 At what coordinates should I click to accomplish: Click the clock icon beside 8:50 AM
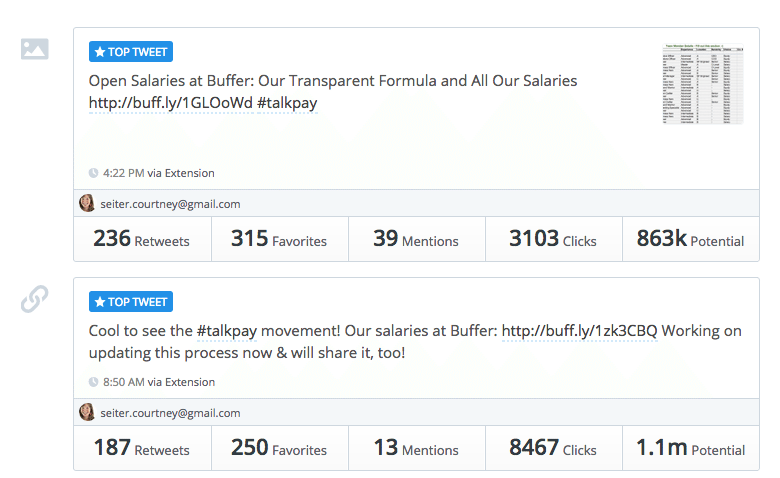(x=93, y=382)
